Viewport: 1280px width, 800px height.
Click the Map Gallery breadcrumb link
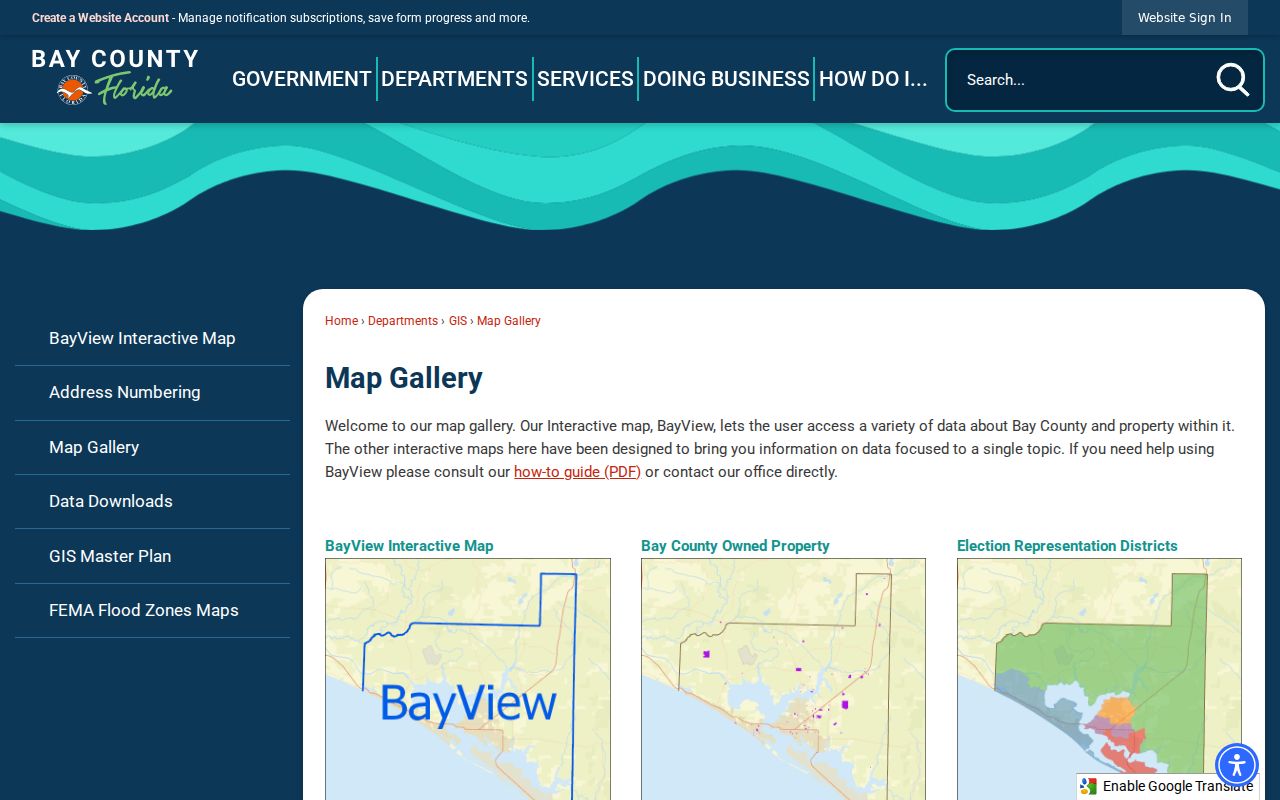tap(509, 321)
